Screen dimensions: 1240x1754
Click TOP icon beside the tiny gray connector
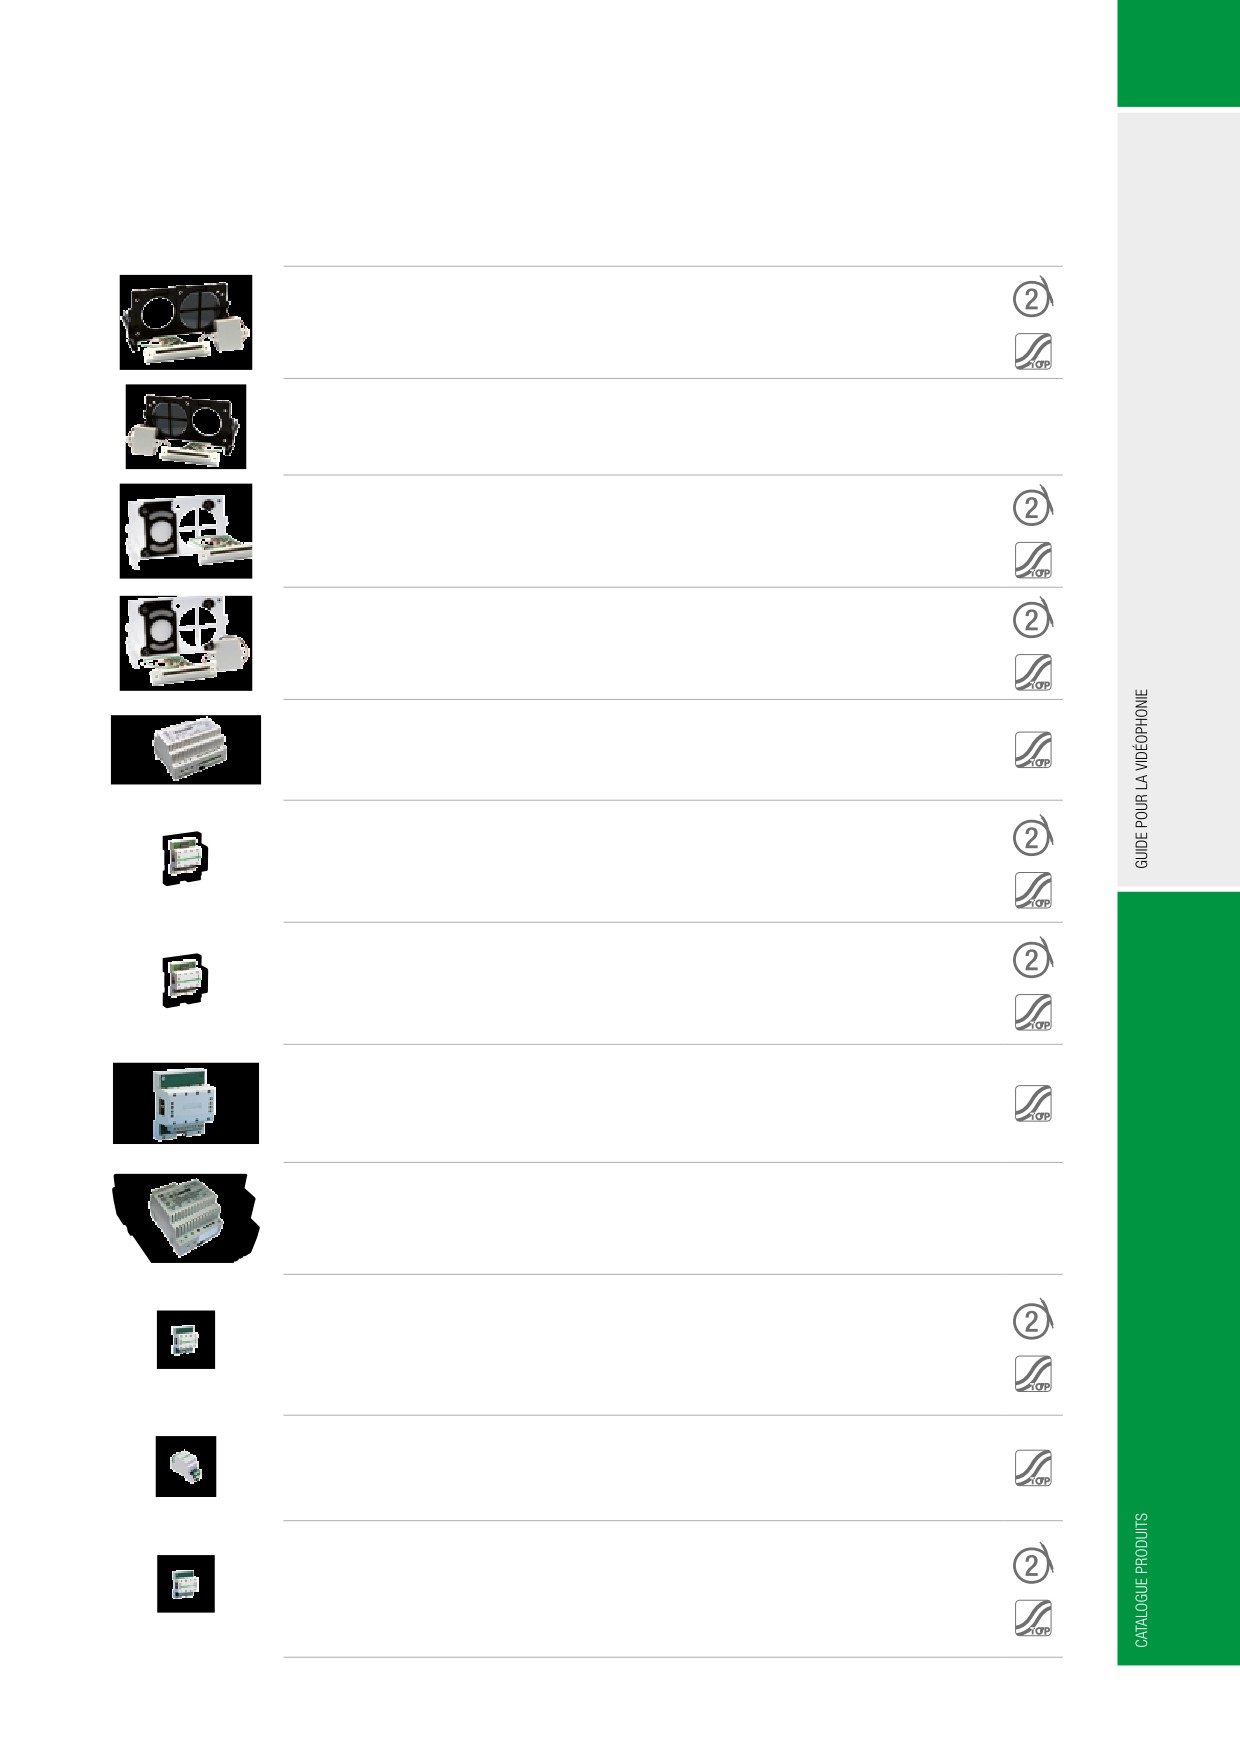[x=1034, y=1468]
